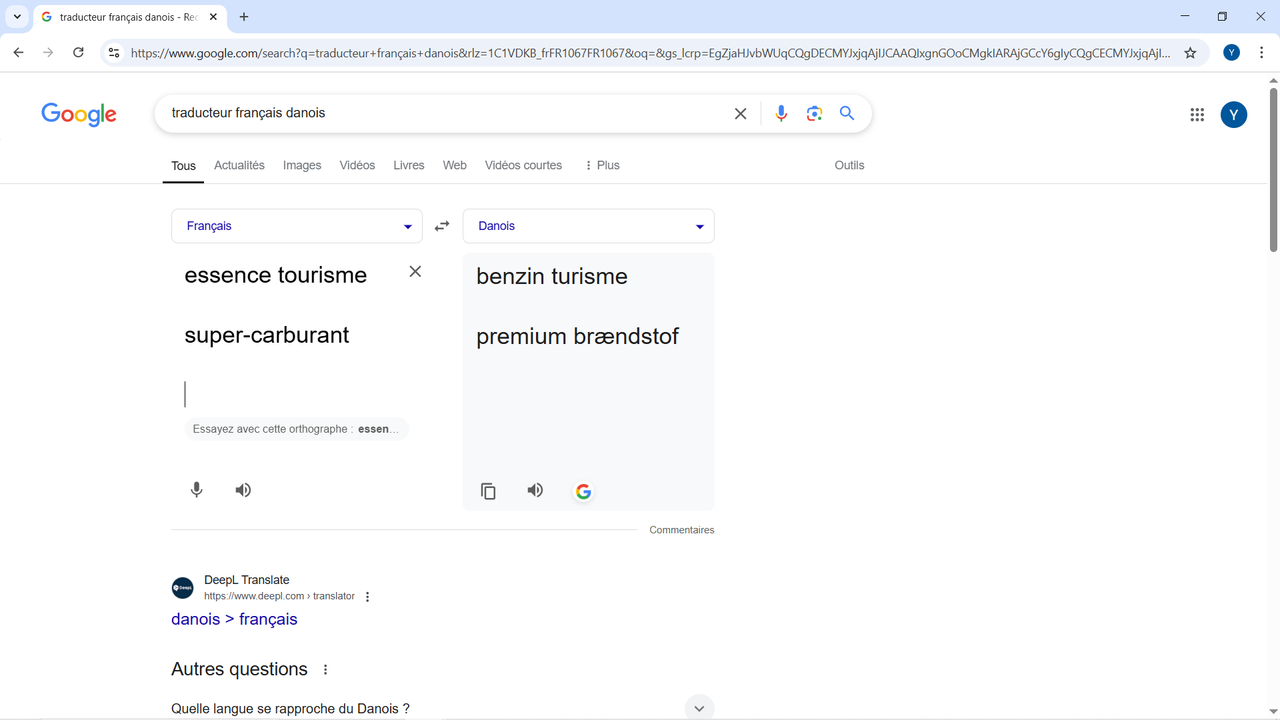Open Google voice search microphone
The width and height of the screenshot is (1280, 720).
point(781,113)
